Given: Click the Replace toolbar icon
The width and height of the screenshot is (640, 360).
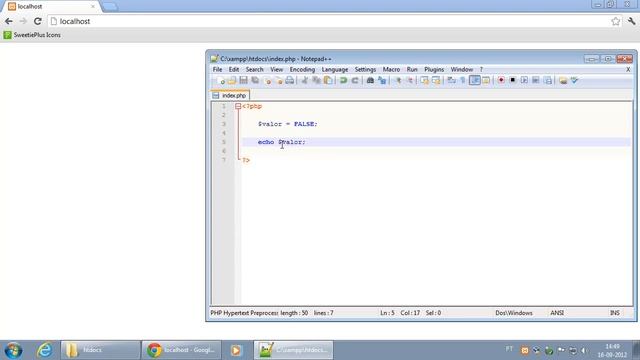Looking at the screenshot, I should pos(382,80).
